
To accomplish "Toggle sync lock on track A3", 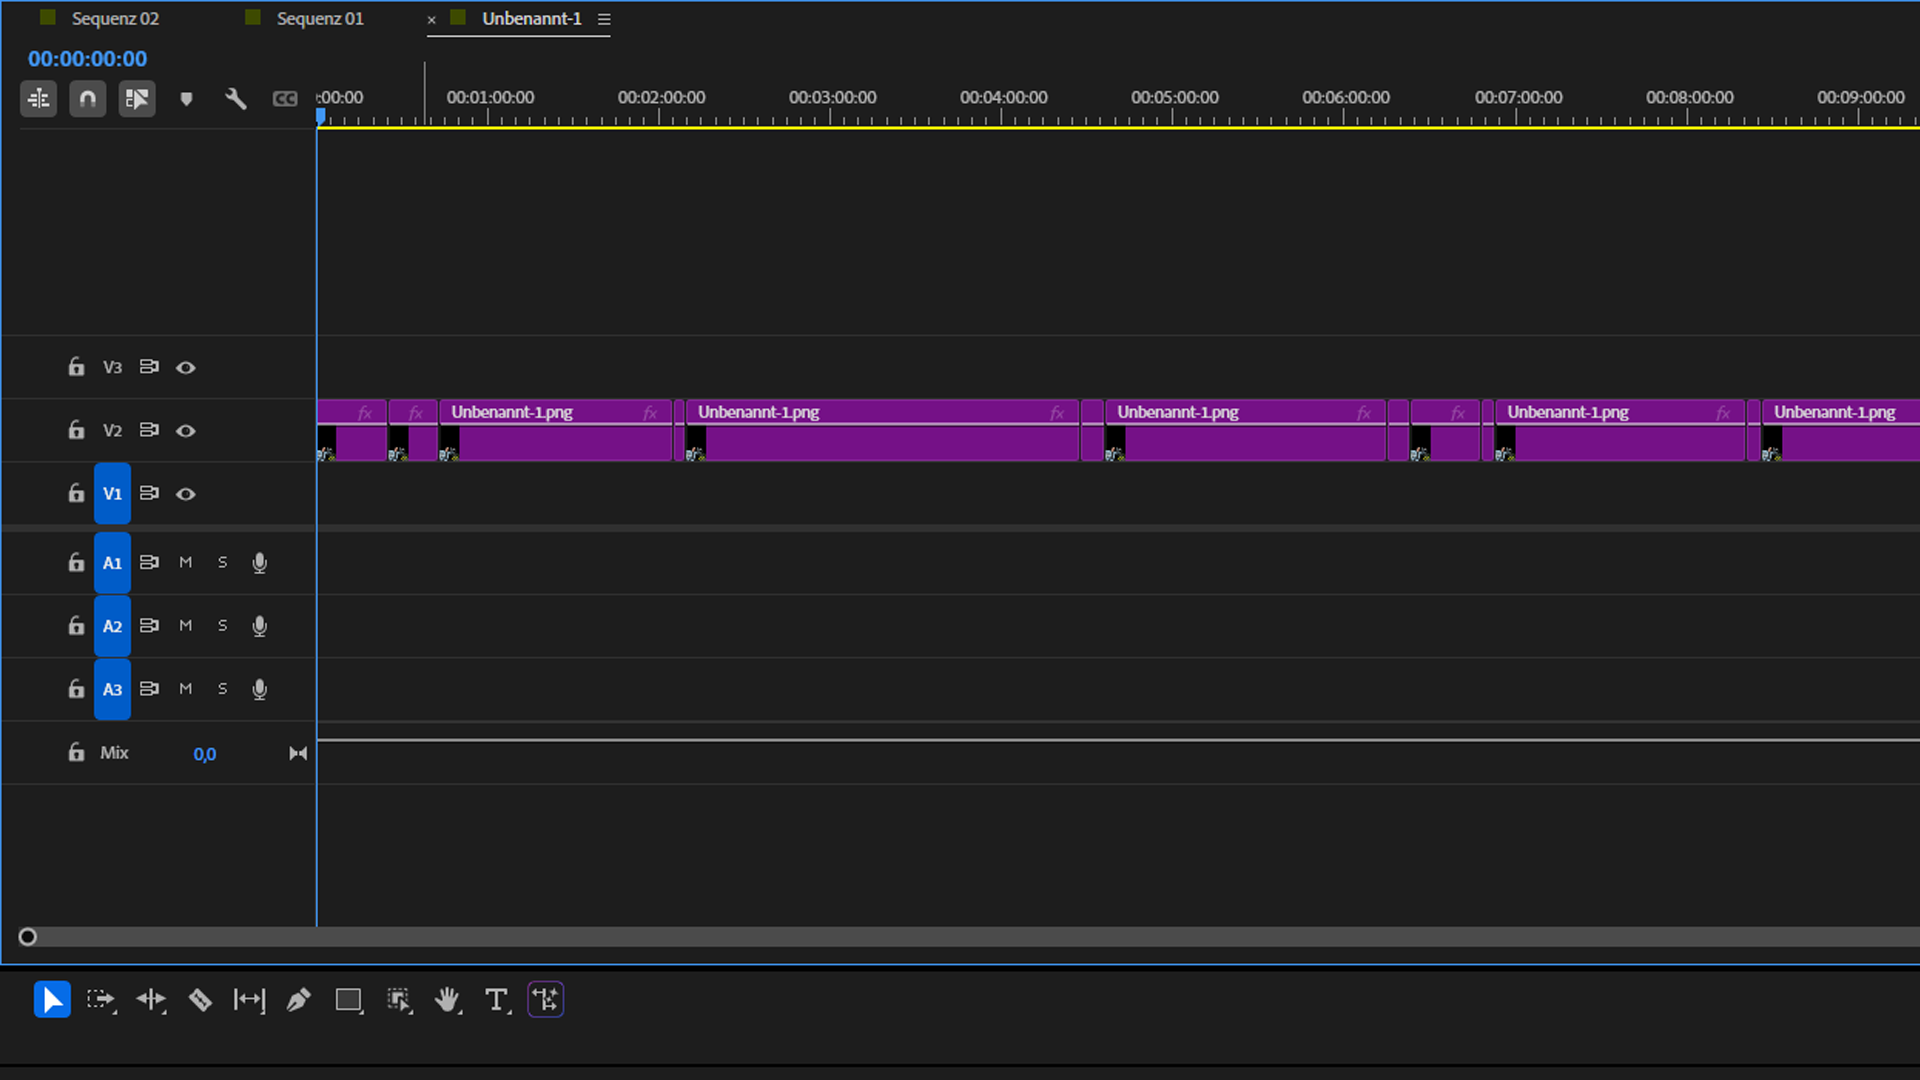I will pos(149,688).
